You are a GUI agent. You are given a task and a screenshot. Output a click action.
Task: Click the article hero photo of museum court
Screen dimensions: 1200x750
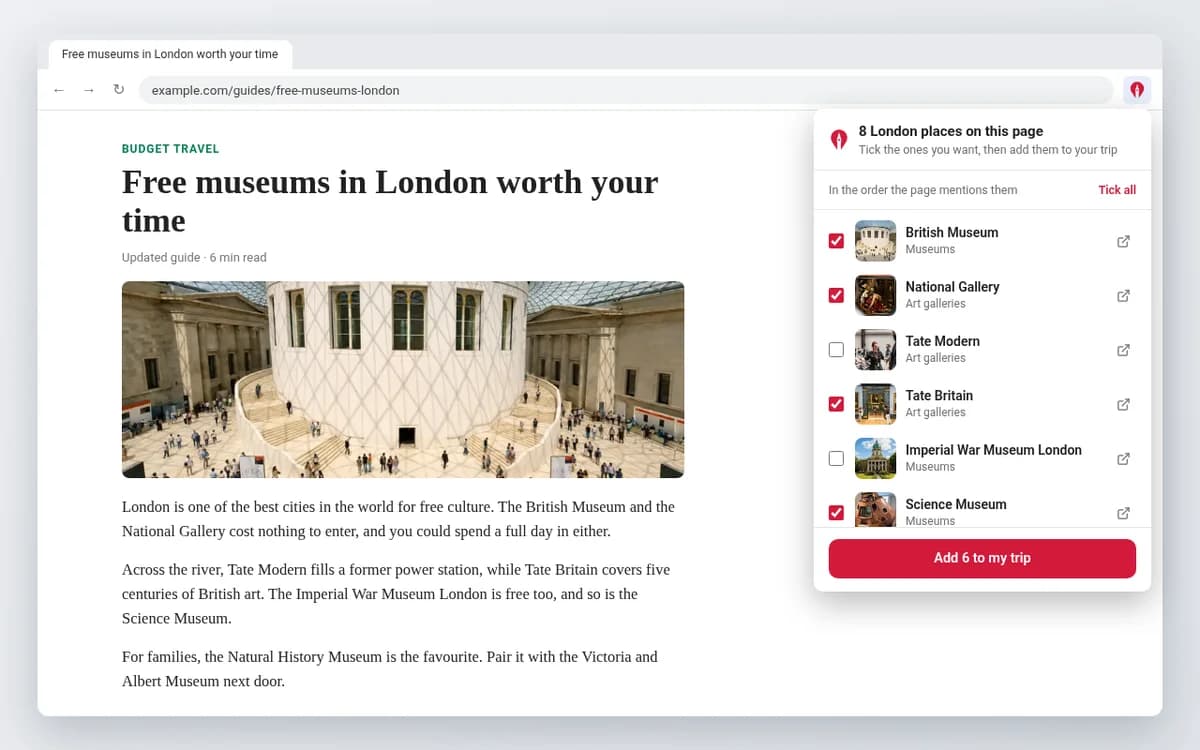point(403,379)
